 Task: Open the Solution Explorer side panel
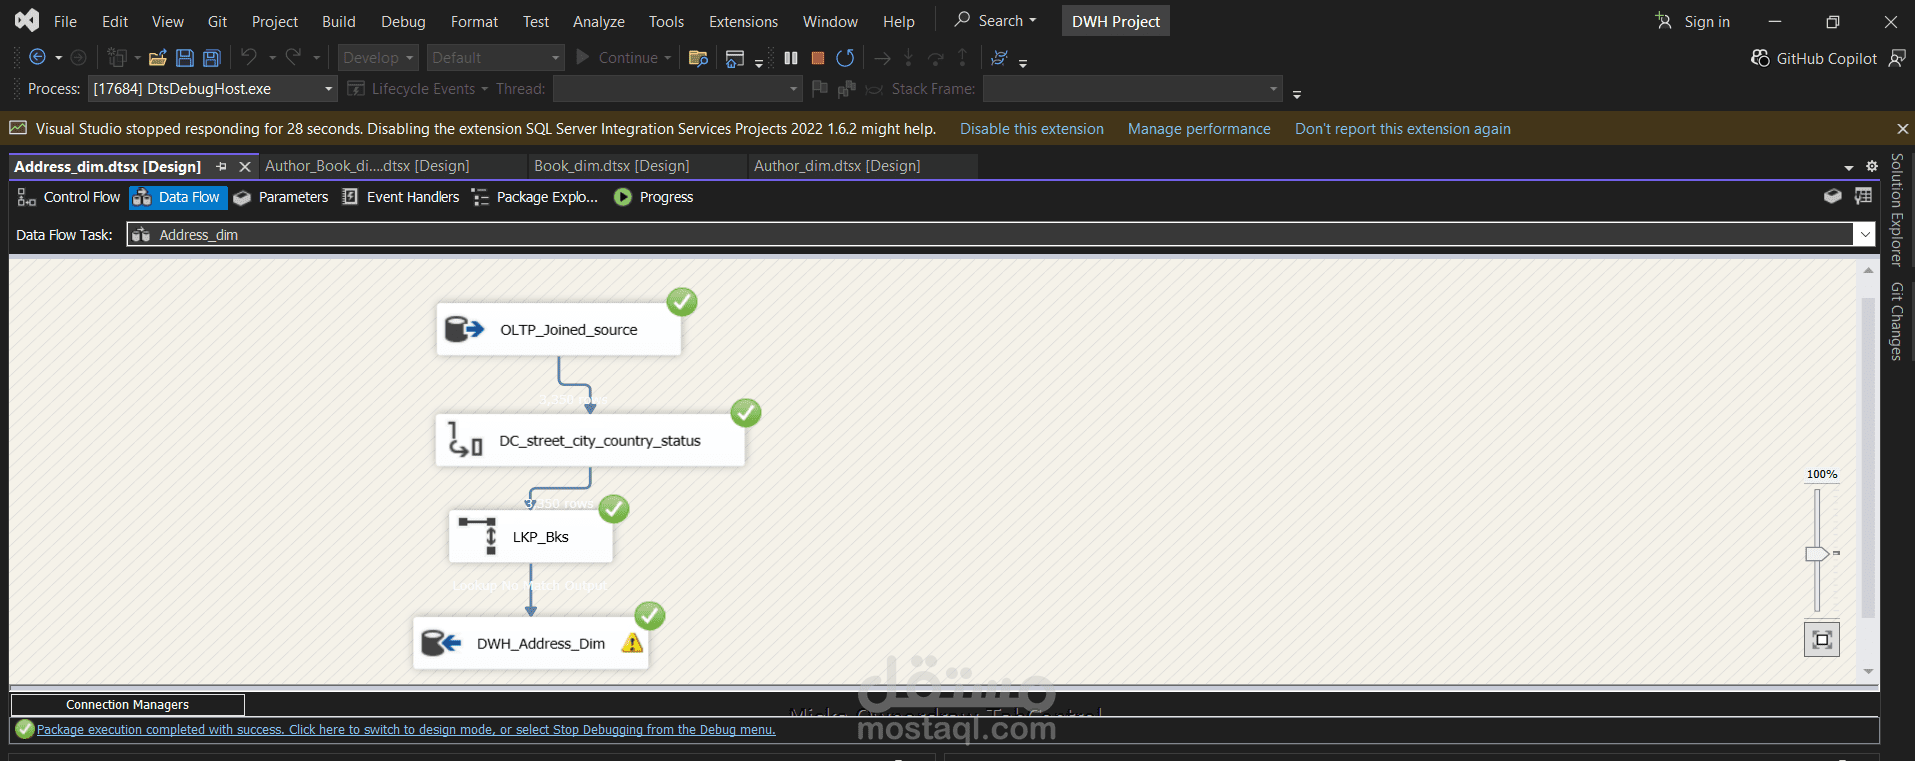click(1896, 210)
